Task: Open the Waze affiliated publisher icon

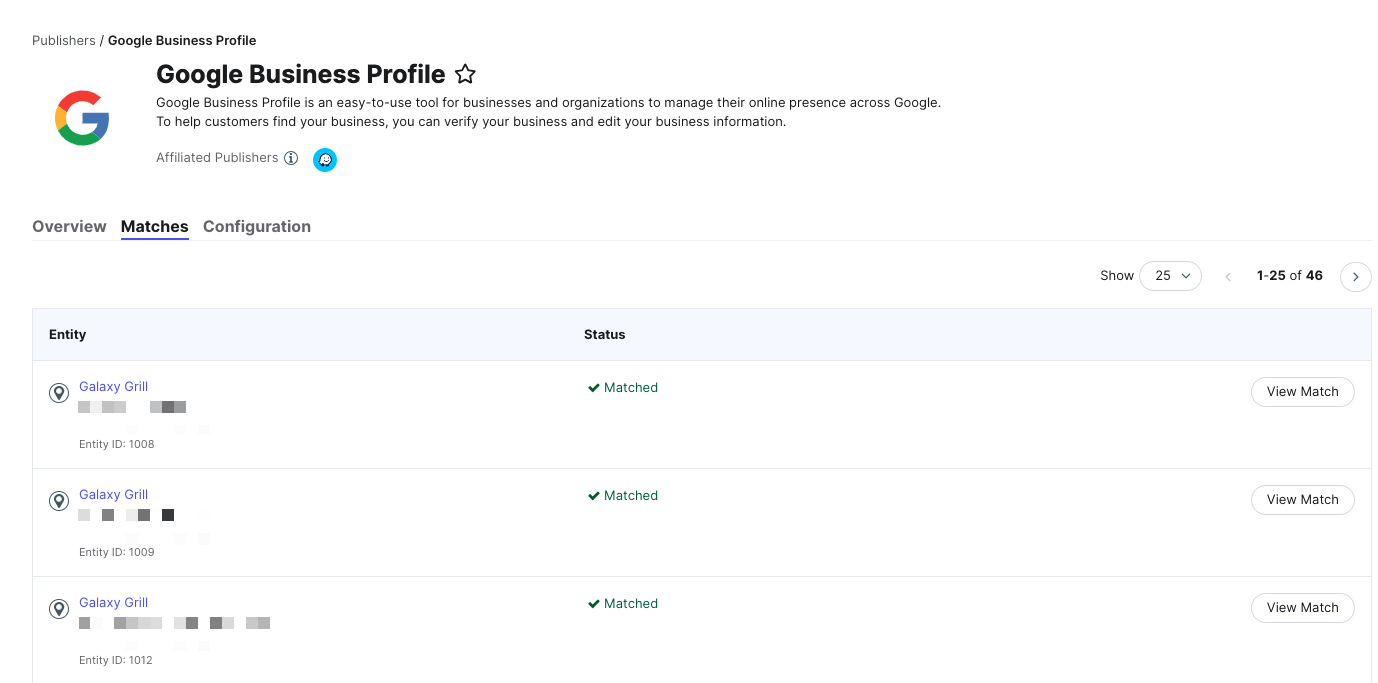Action: (x=325, y=159)
